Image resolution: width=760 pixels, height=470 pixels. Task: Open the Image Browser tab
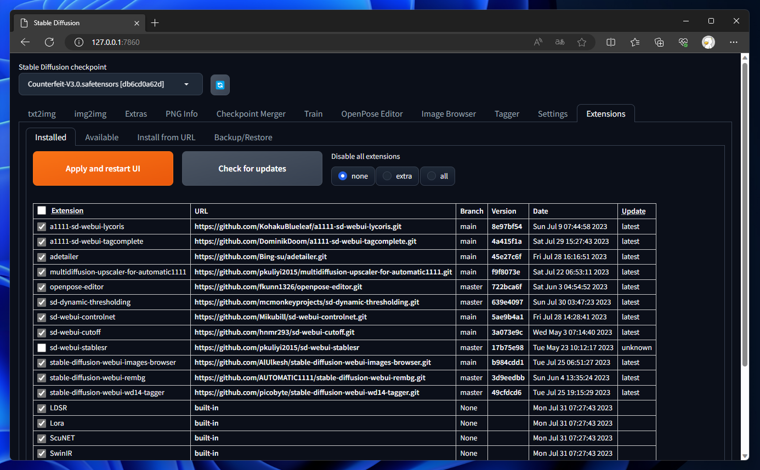point(448,114)
